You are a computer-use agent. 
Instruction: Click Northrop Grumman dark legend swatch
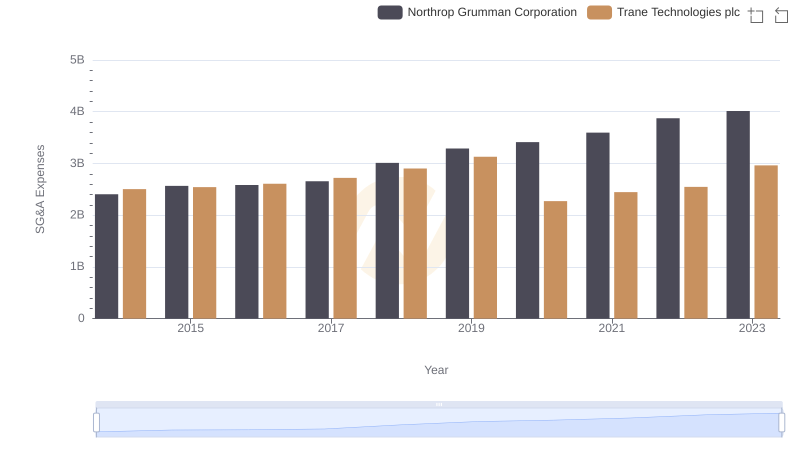click(390, 12)
